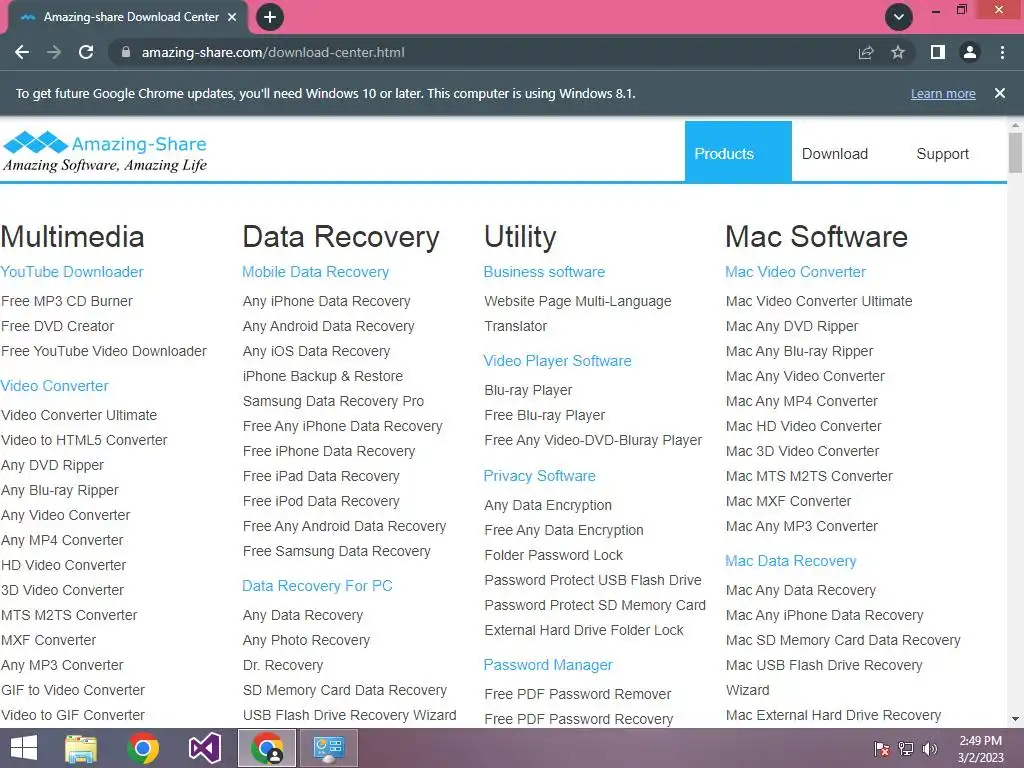
Task: Open Free PDF Password Remover
Action: (578, 694)
